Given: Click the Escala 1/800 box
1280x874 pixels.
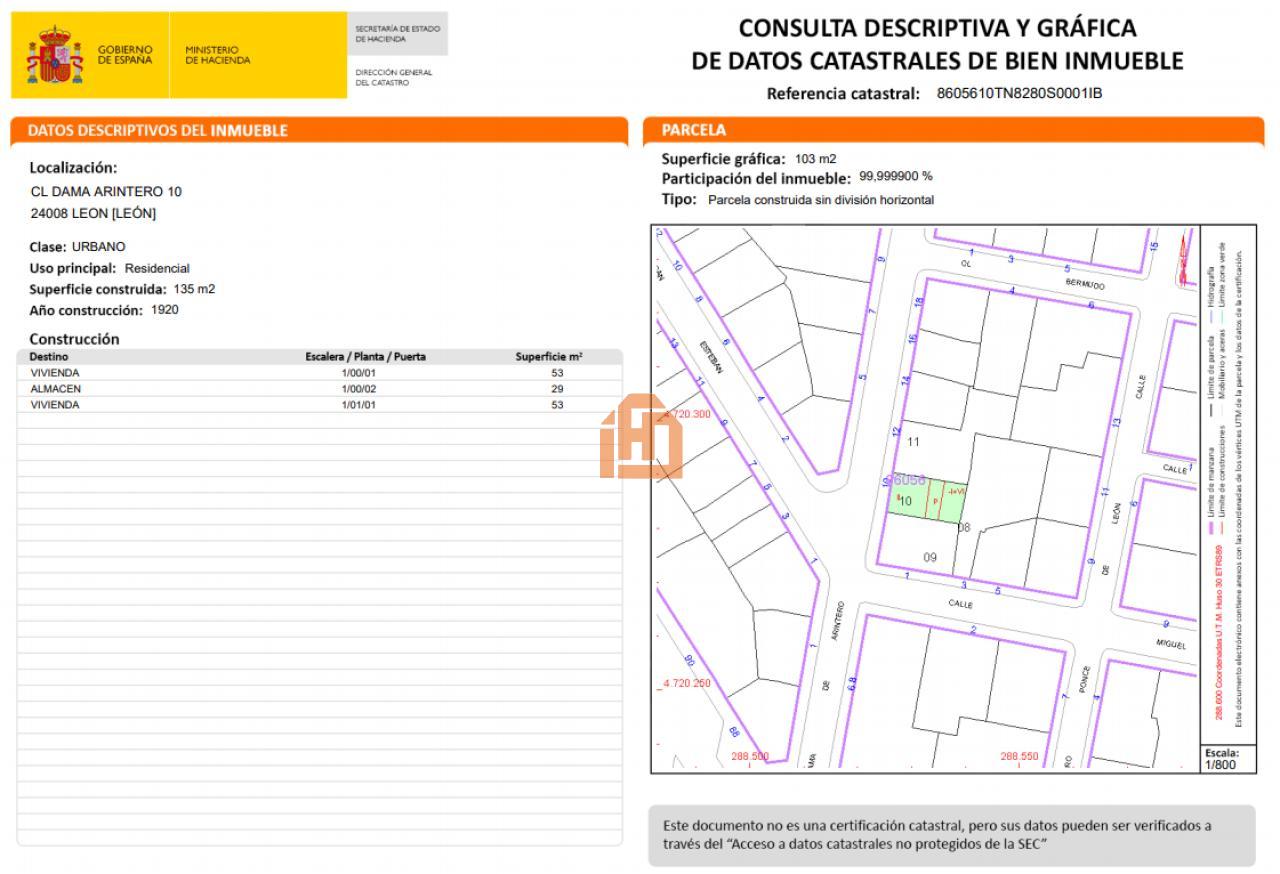Looking at the screenshot, I should (1221, 759).
